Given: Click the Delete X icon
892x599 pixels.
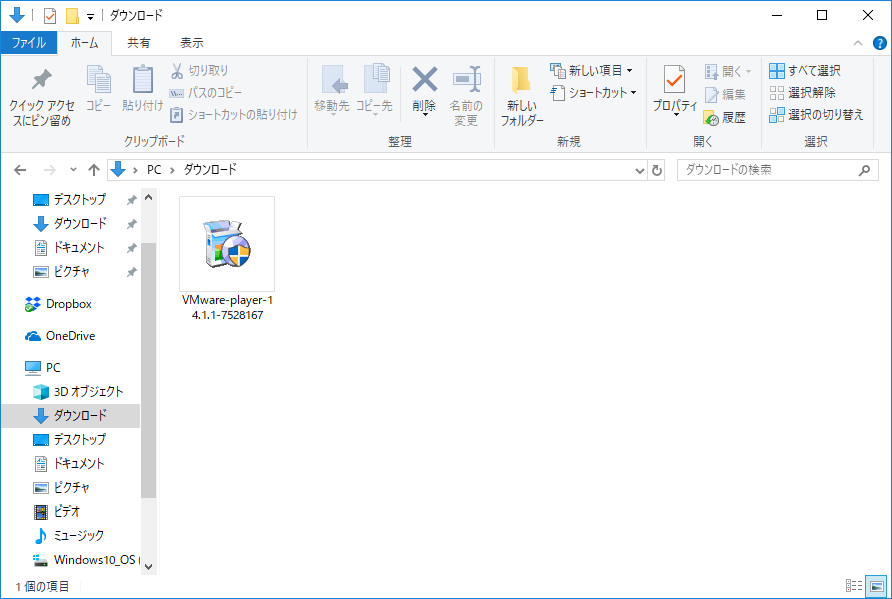Looking at the screenshot, I should click(424, 79).
